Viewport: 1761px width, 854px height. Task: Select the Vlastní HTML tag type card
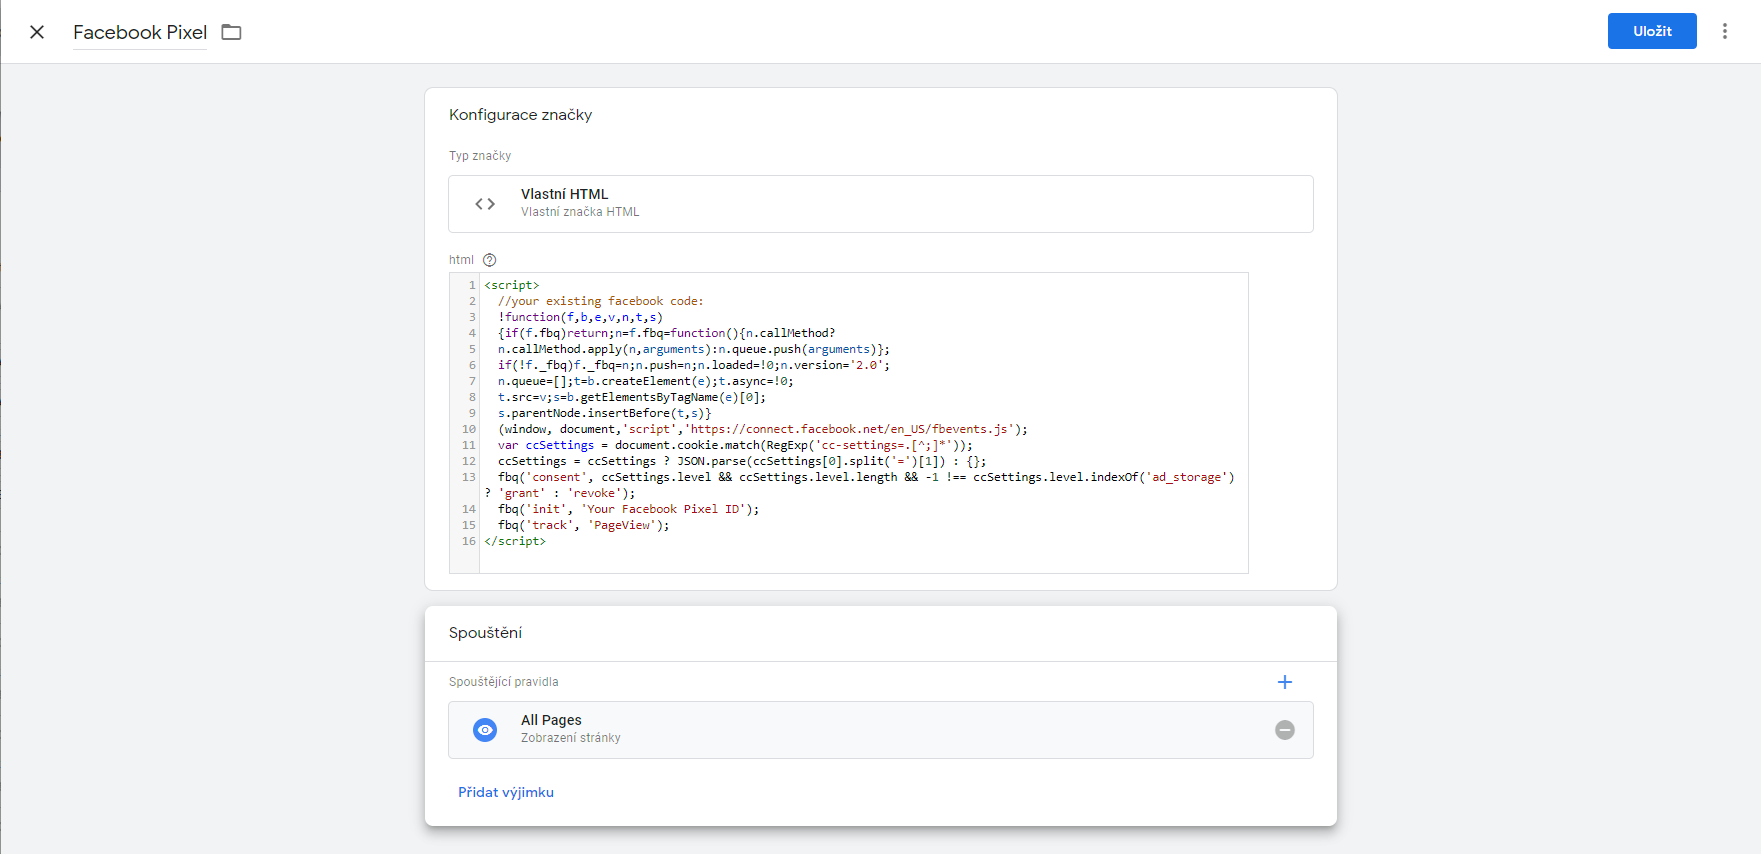point(881,204)
